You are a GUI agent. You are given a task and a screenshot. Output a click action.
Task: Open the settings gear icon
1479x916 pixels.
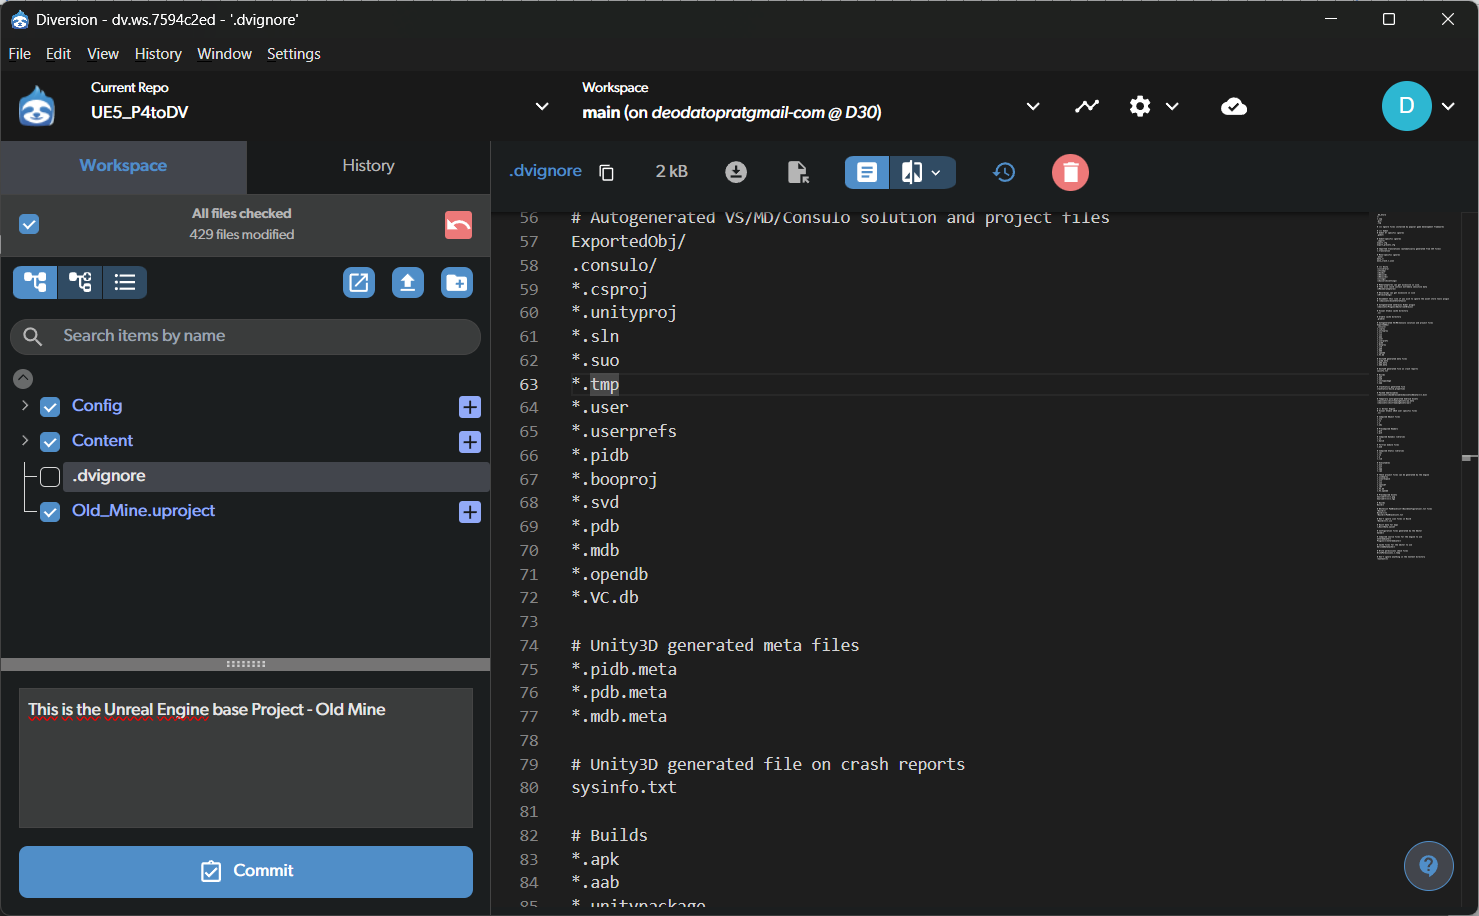point(1140,106)
